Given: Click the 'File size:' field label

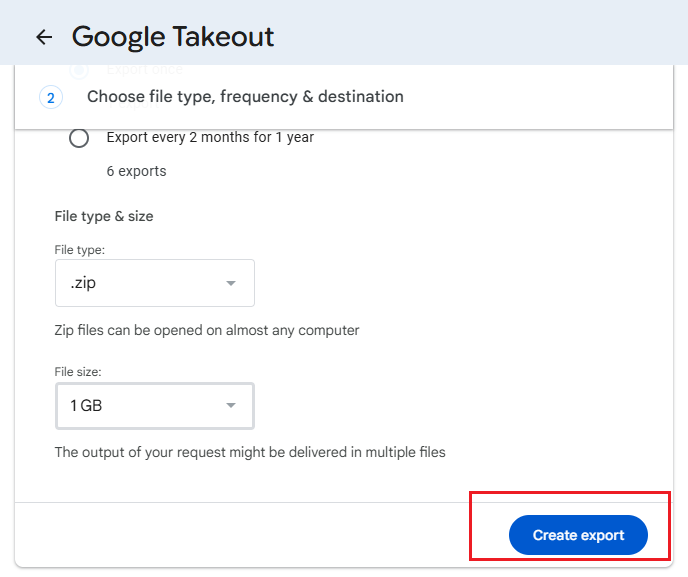Looking at the screenshot, I should (x=80, y=371).
